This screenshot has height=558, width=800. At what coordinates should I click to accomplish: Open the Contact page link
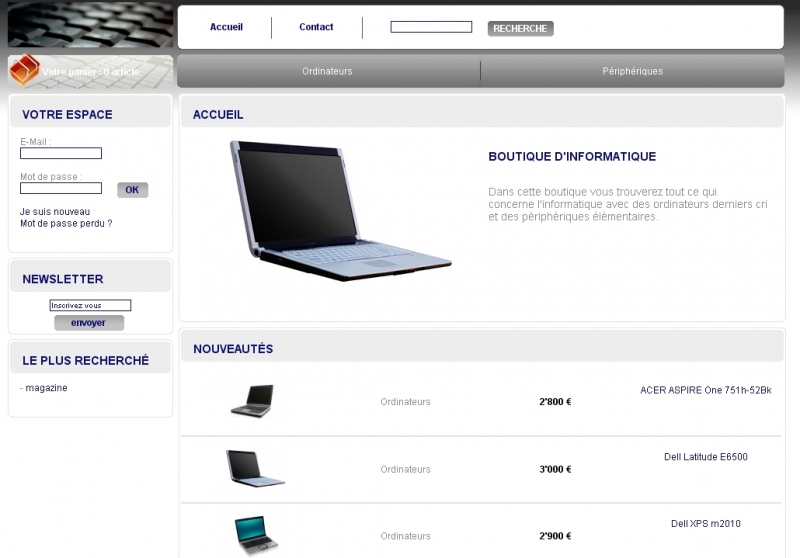[x=316, y=27]
